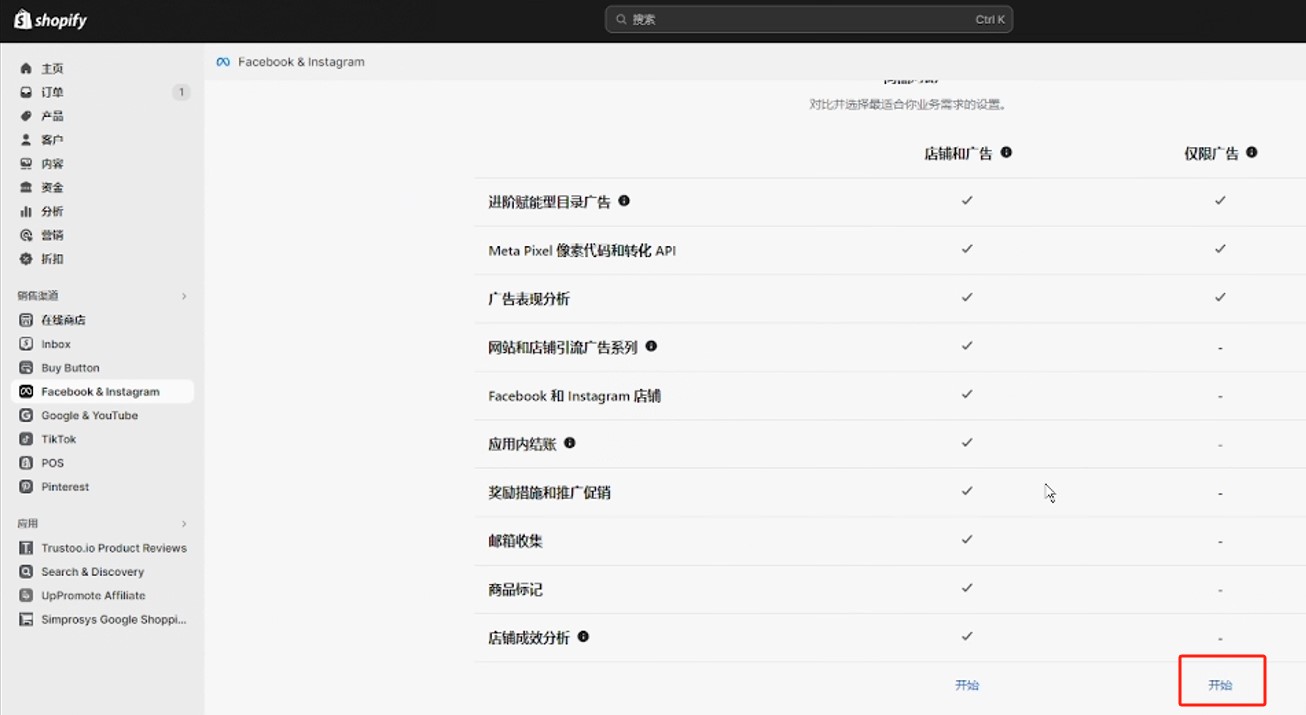Click the row label 商品标记
This screenshot has height=715, width=1306.
[x=515, y=590]
